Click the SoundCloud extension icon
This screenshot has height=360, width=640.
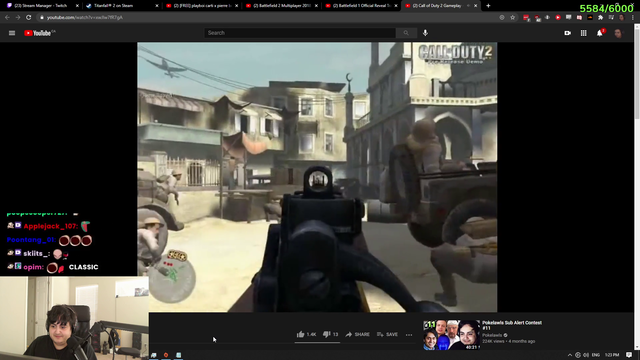tap(590, 18)
